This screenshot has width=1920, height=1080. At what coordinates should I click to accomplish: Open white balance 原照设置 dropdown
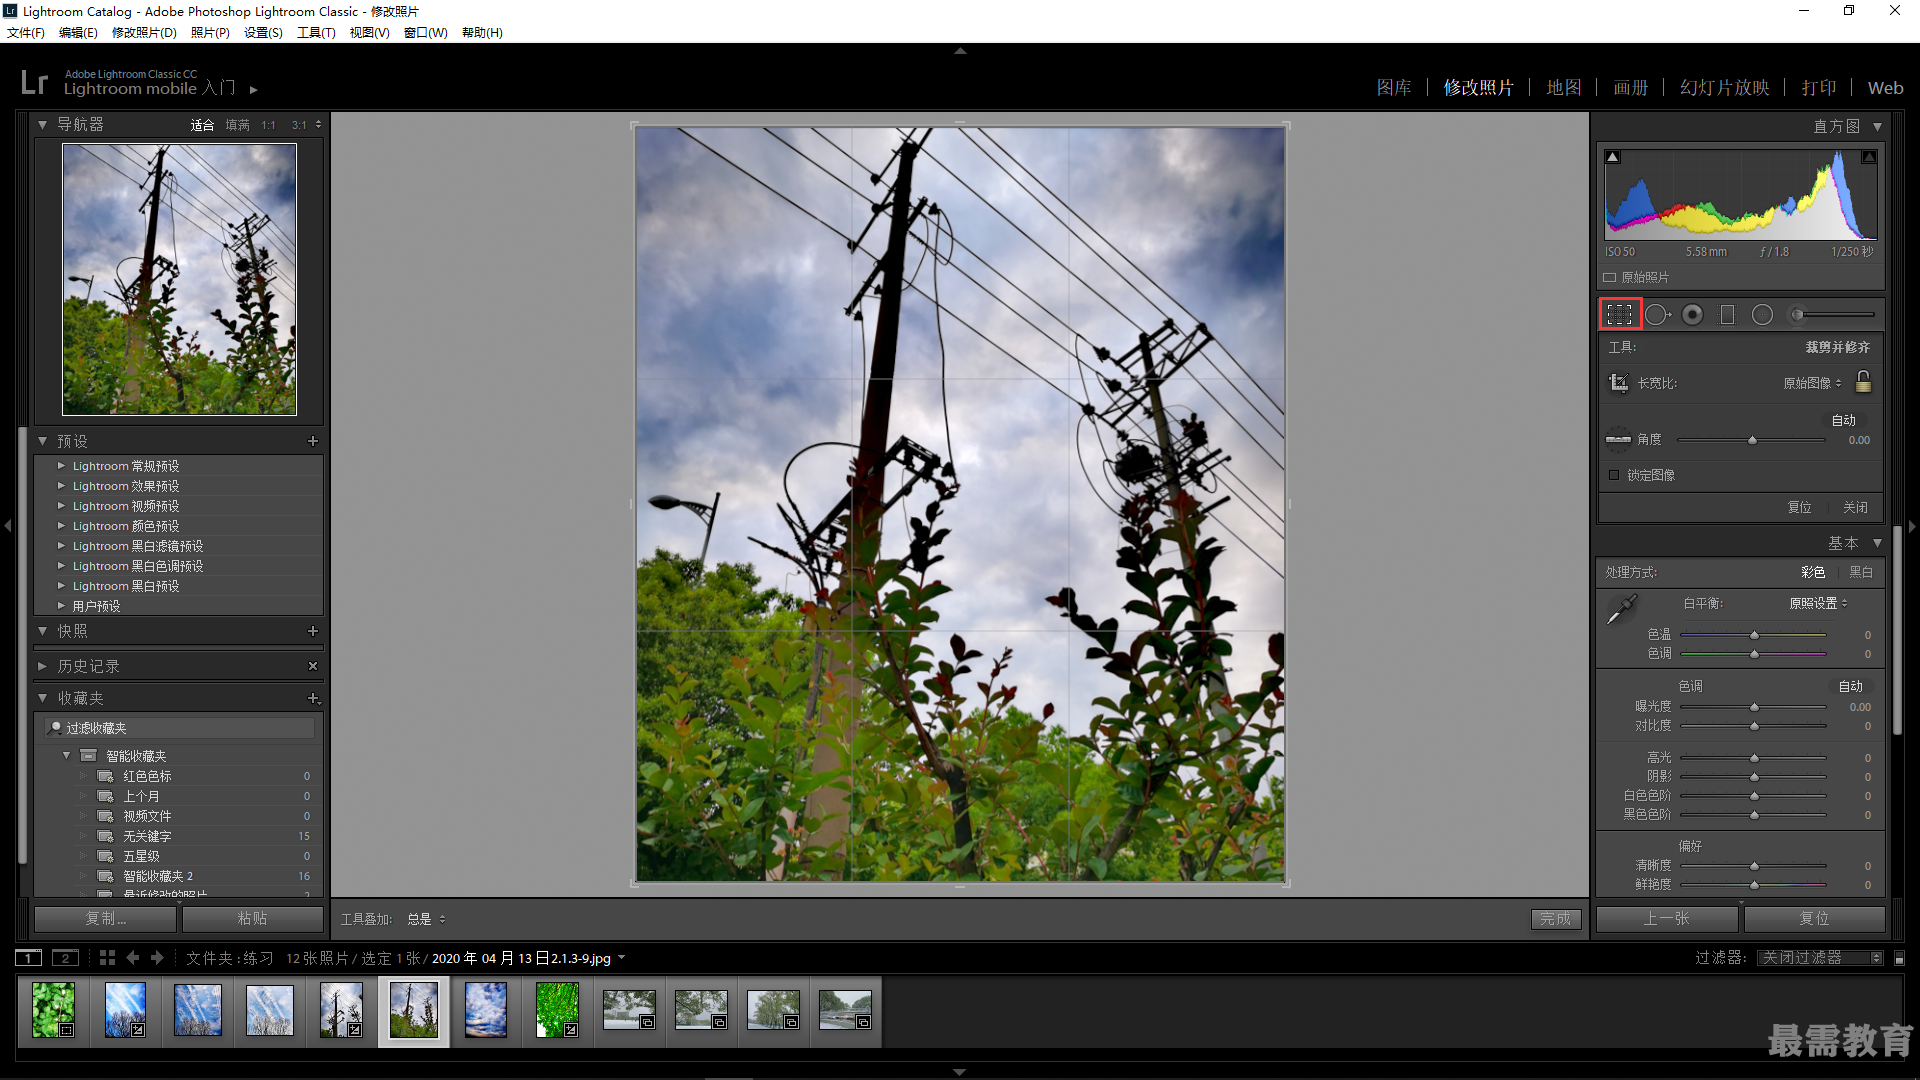[1818, 603]
